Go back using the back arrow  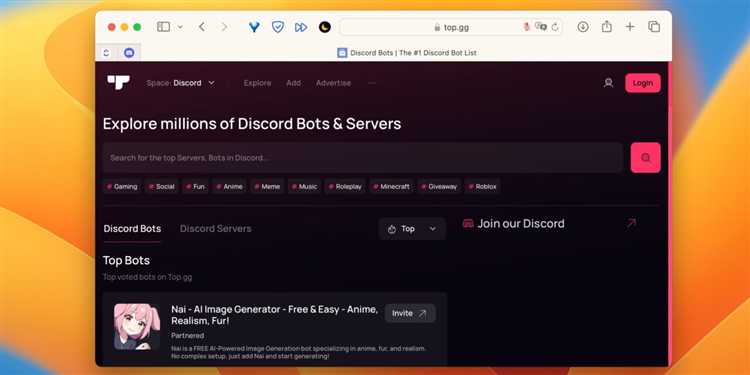click(202, 27)
